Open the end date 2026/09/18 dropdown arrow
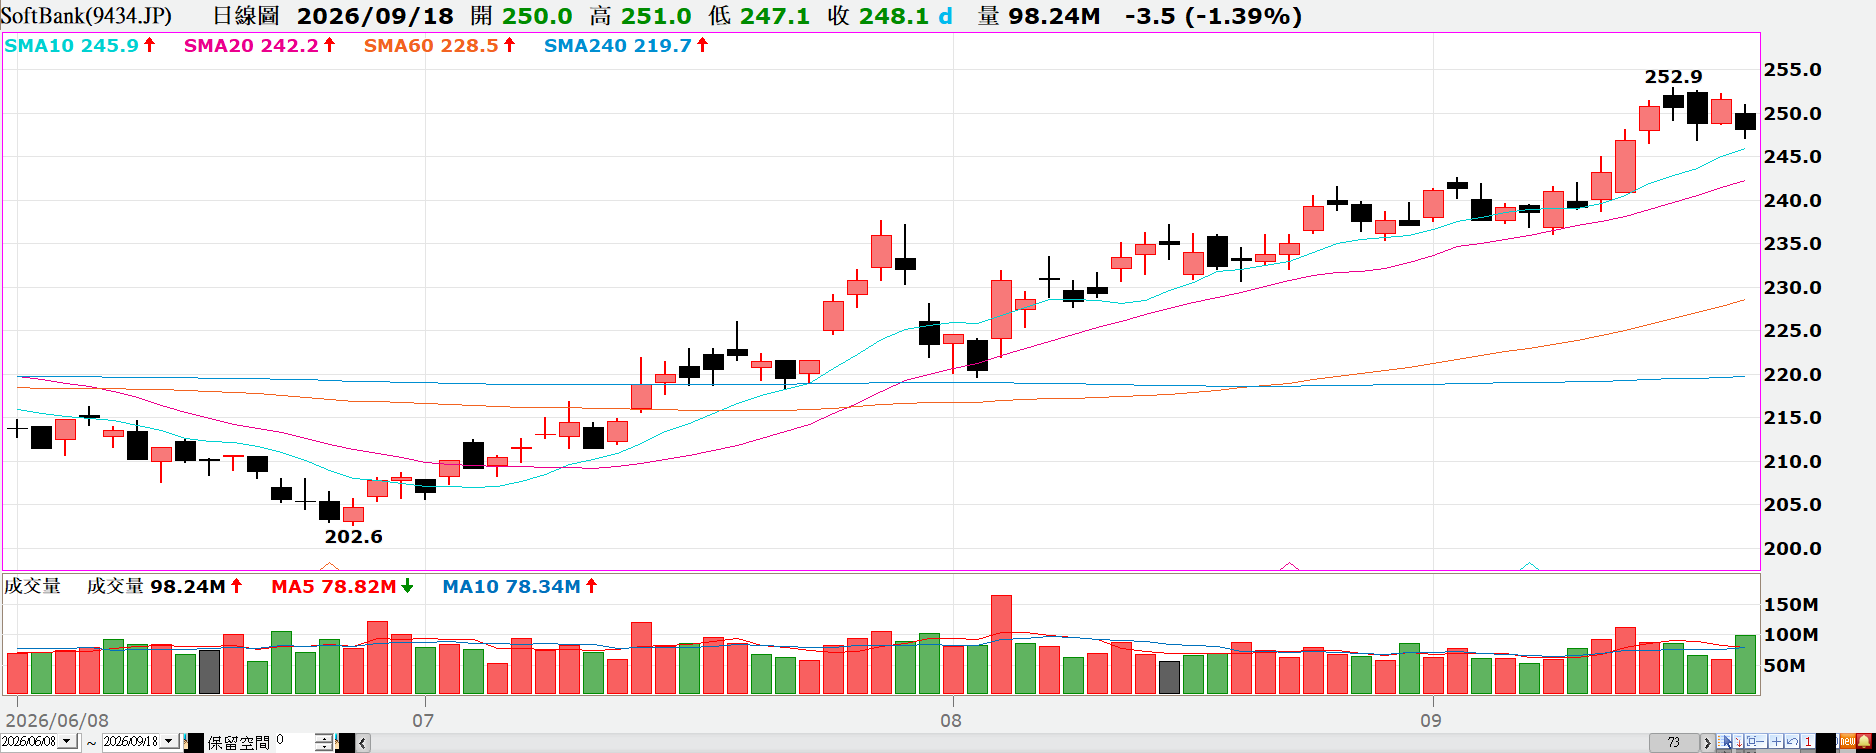 (169, 741)
